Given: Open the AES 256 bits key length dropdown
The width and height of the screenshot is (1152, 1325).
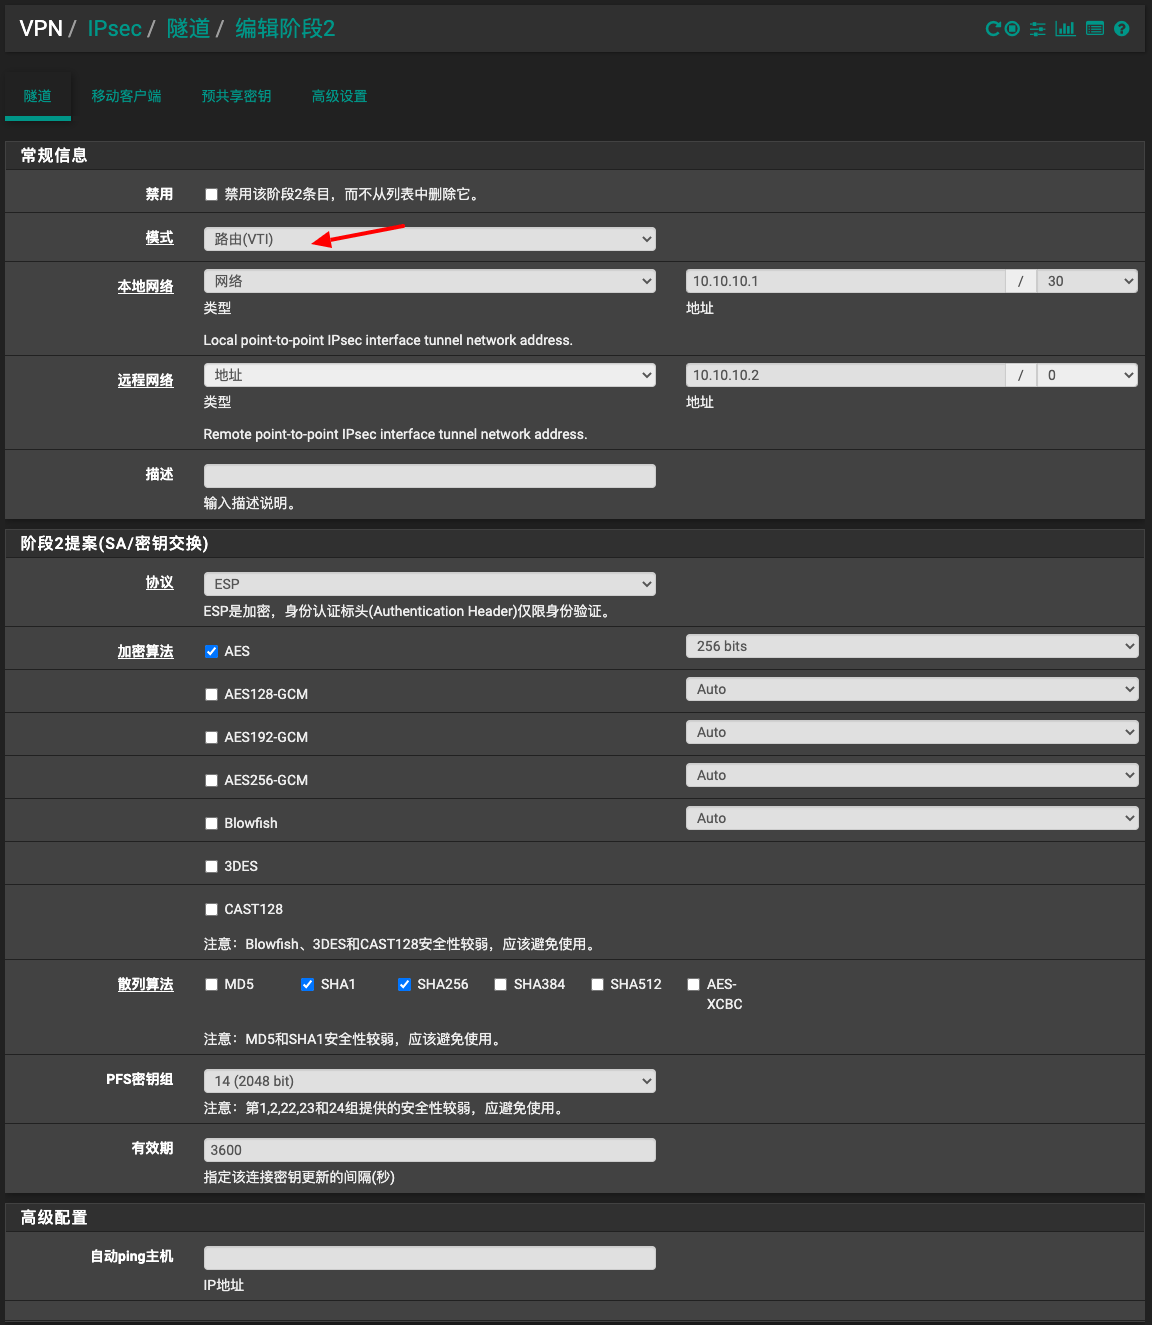Looking at the screenshot, I should (911, 646).
